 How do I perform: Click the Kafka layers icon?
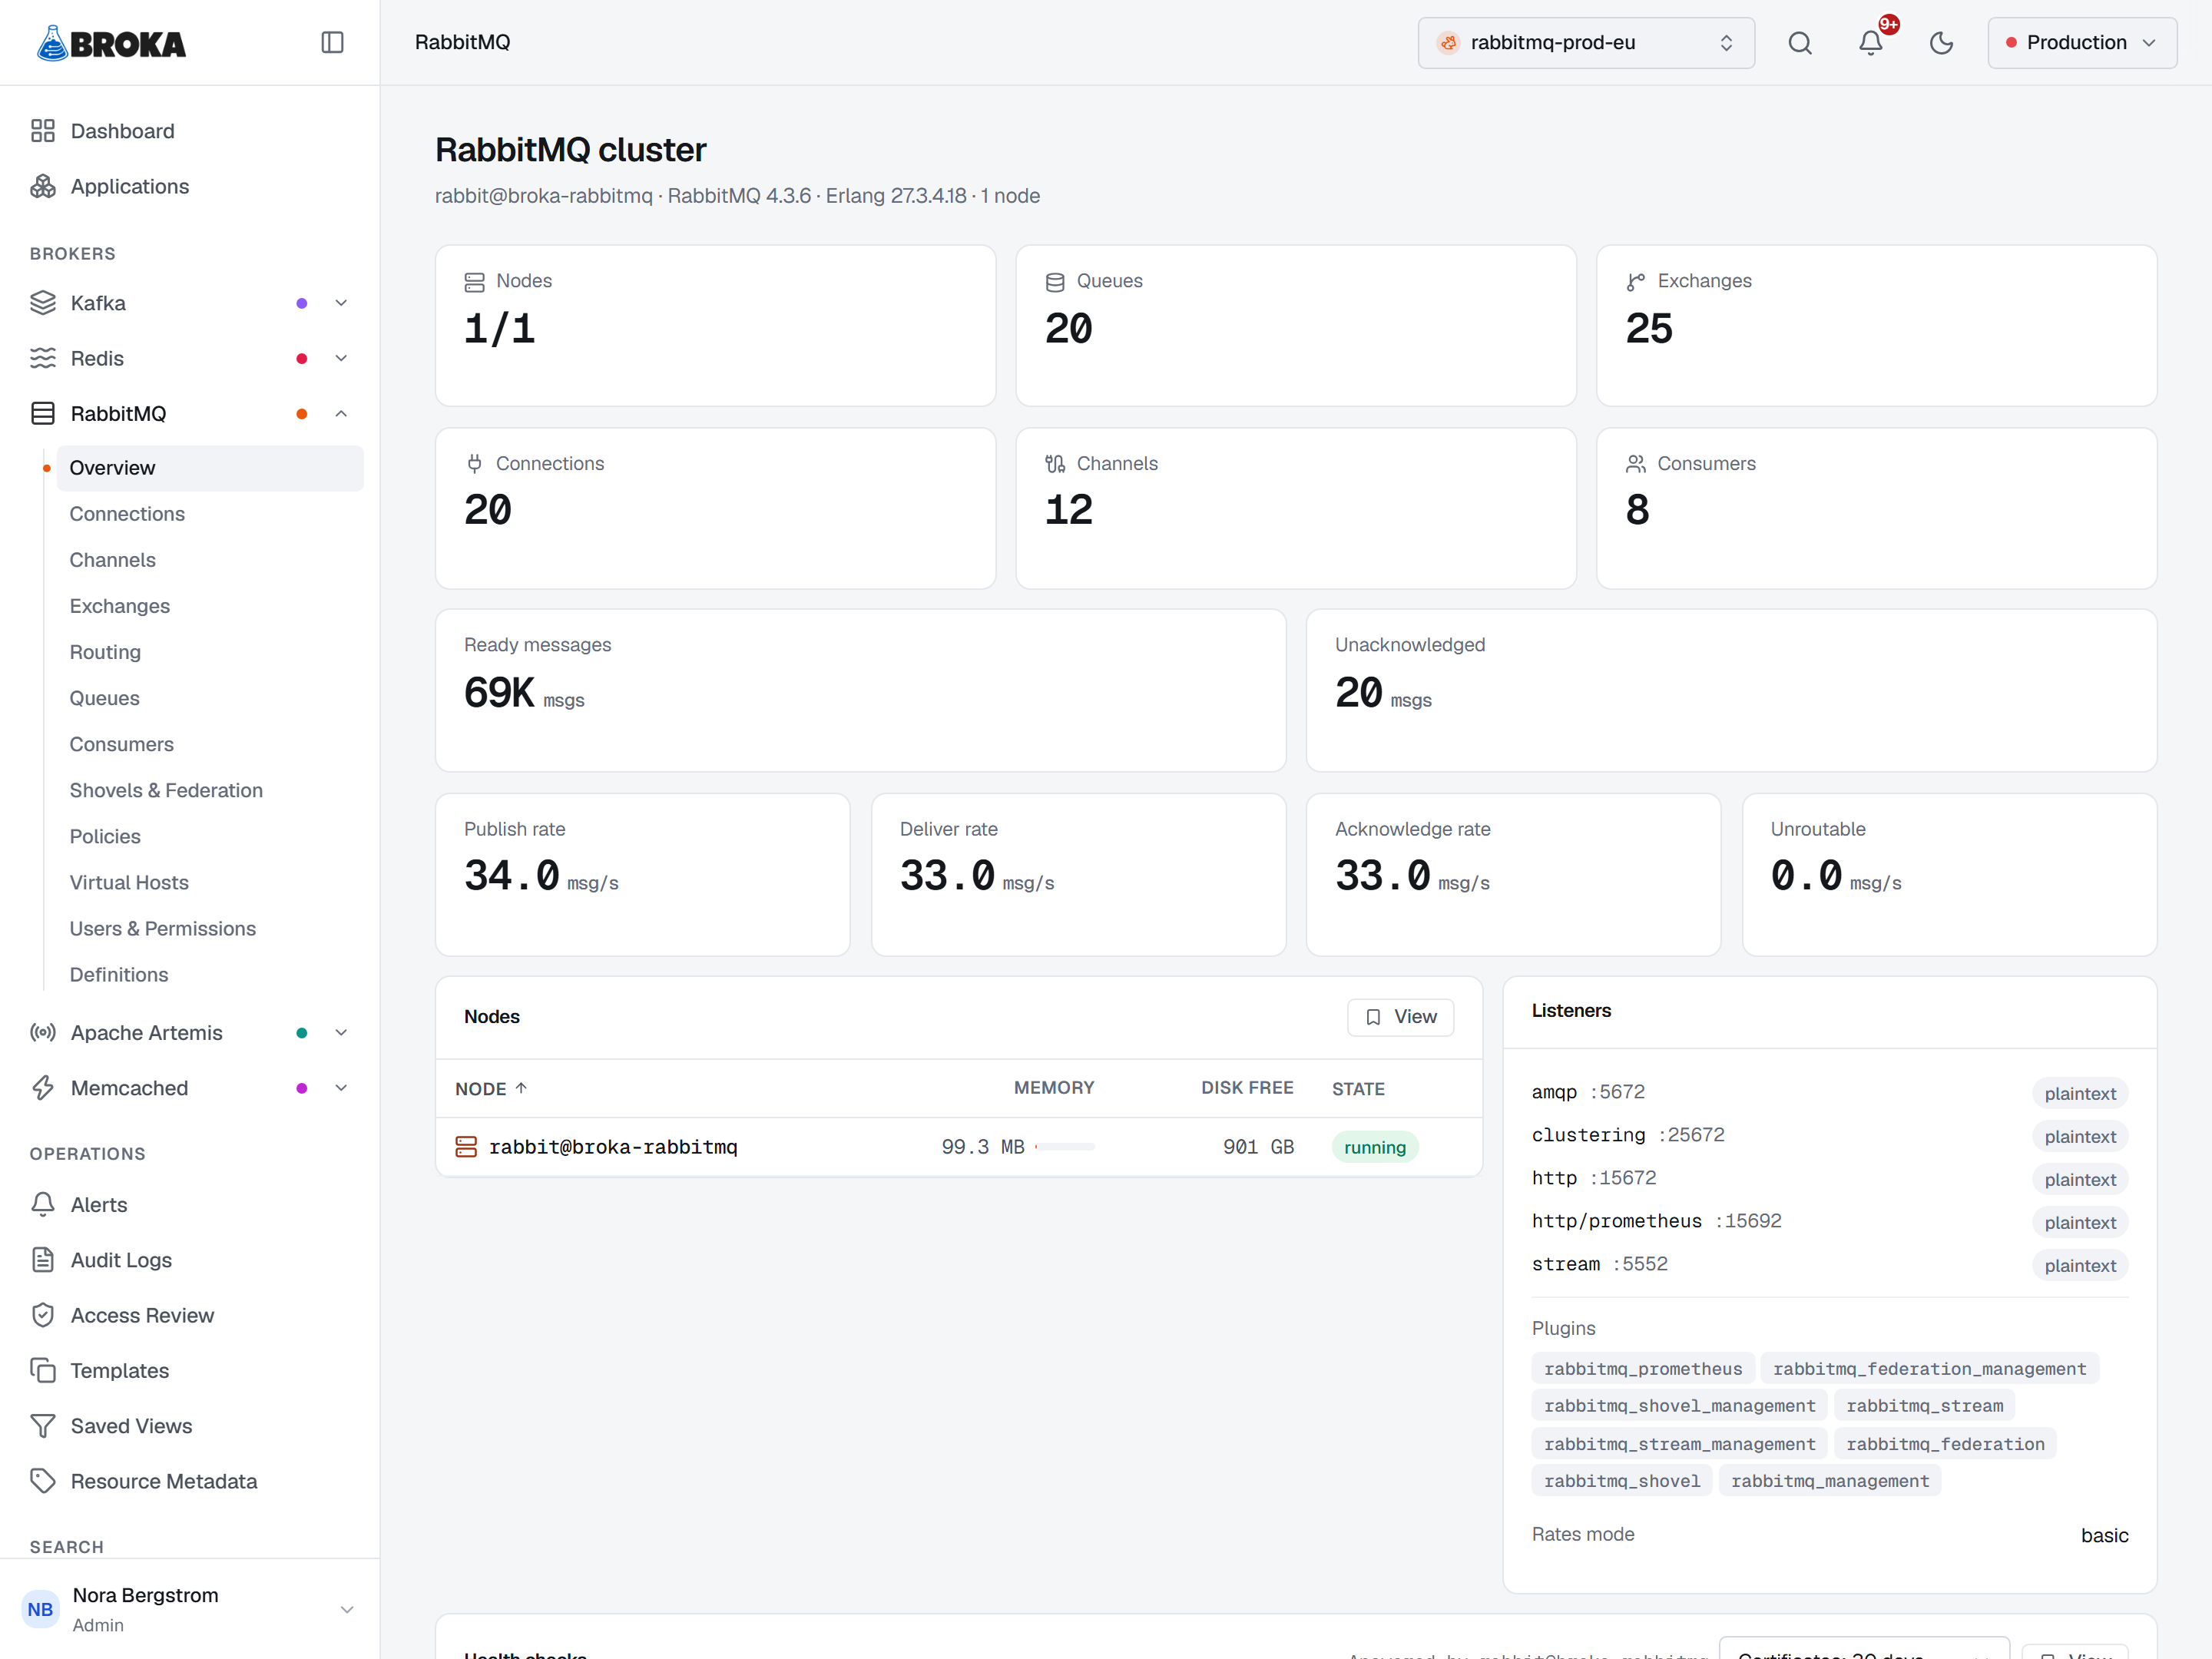42,303
